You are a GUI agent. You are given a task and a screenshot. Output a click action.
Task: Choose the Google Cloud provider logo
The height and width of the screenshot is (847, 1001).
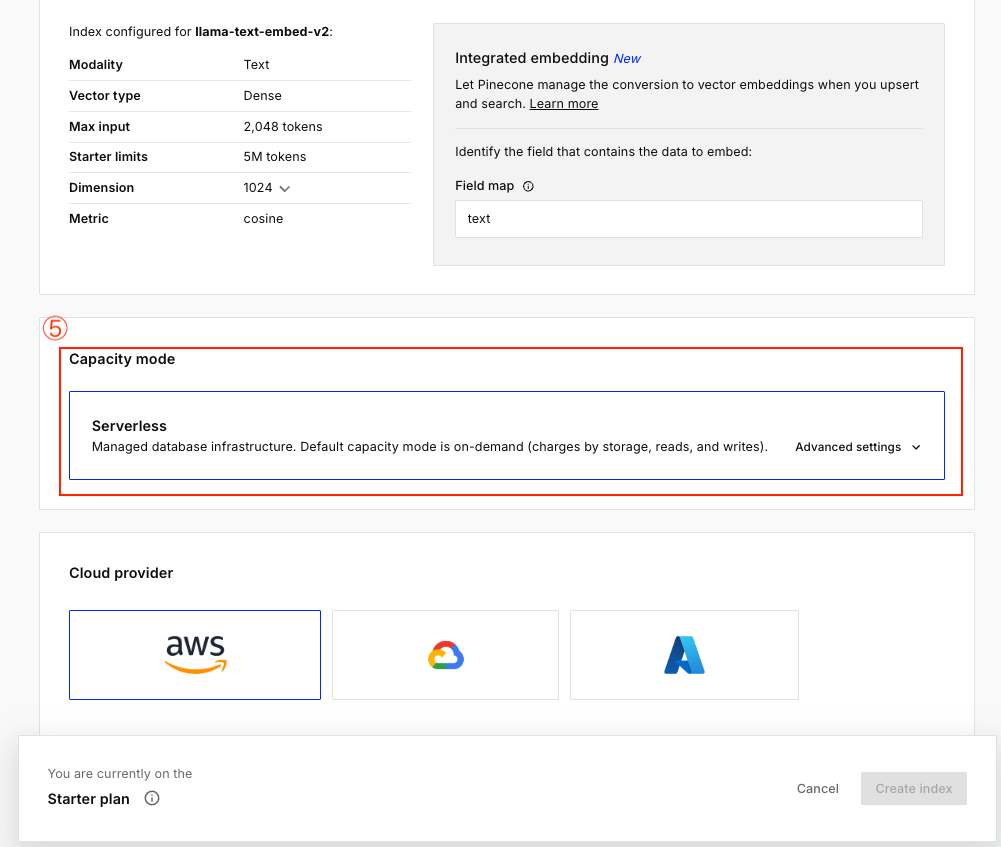445,655
